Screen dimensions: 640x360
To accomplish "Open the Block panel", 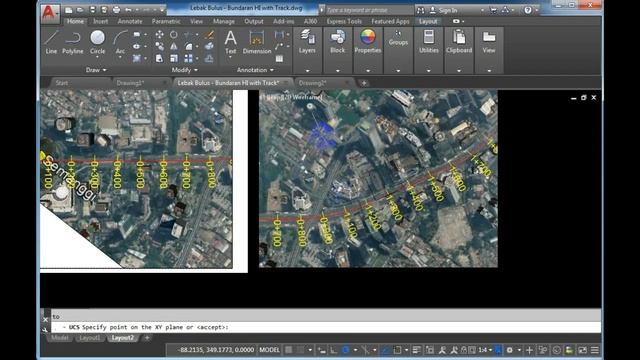I will click(x=338, y=42).
